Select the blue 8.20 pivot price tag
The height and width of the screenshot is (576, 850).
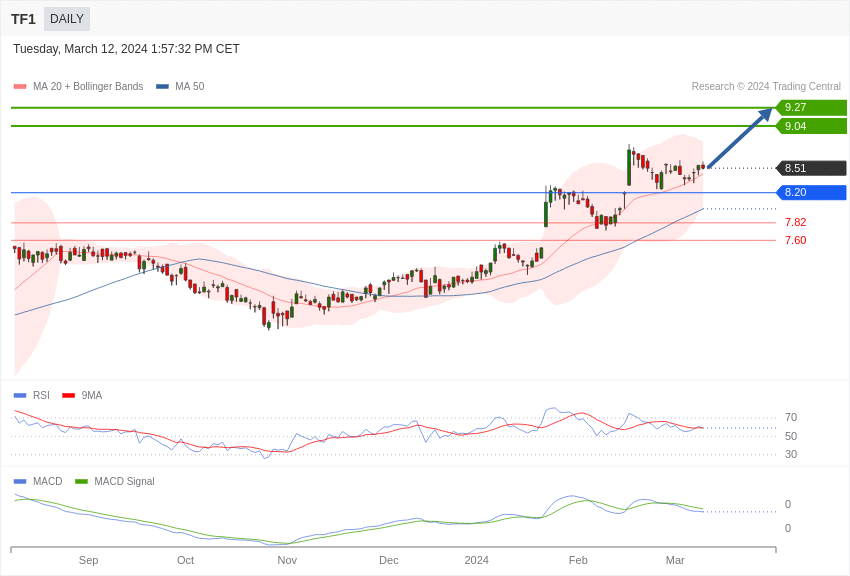pyautogui.click(x=811, y=192)
